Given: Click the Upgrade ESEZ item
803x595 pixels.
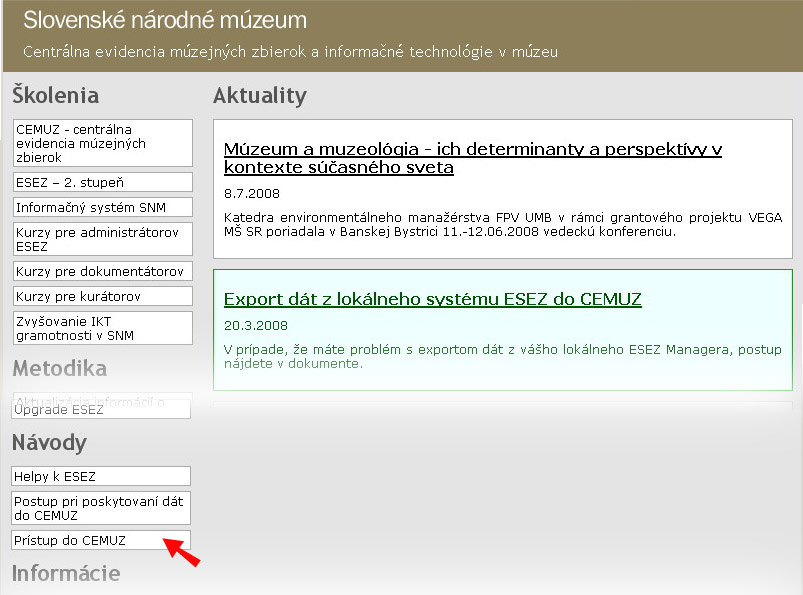Looking at the screenshot, I should (x=101, y=409).
